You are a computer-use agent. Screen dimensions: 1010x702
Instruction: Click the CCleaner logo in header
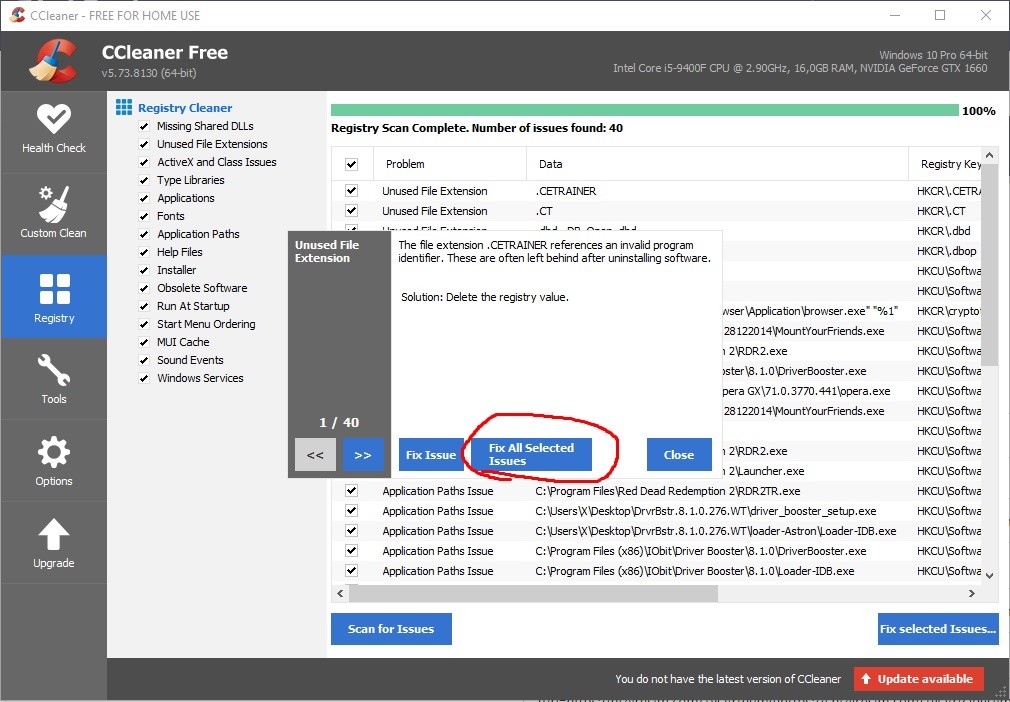click(x=53, y=61)
